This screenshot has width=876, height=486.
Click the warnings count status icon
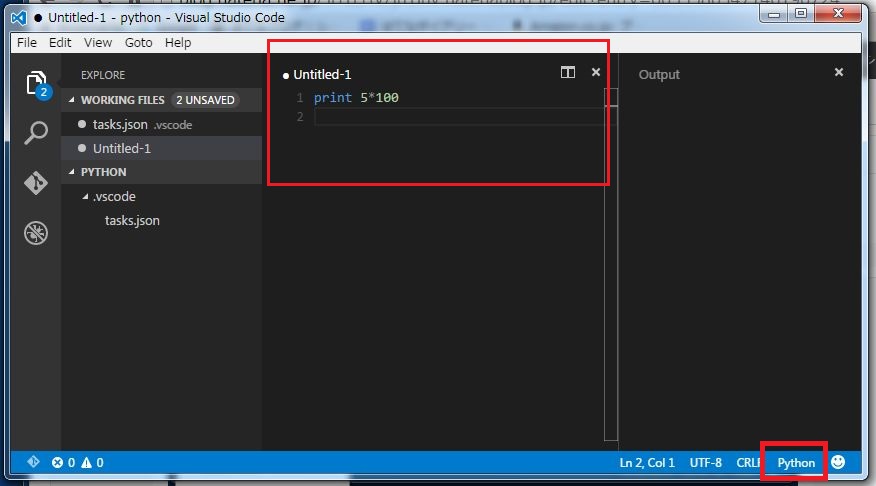92,463
